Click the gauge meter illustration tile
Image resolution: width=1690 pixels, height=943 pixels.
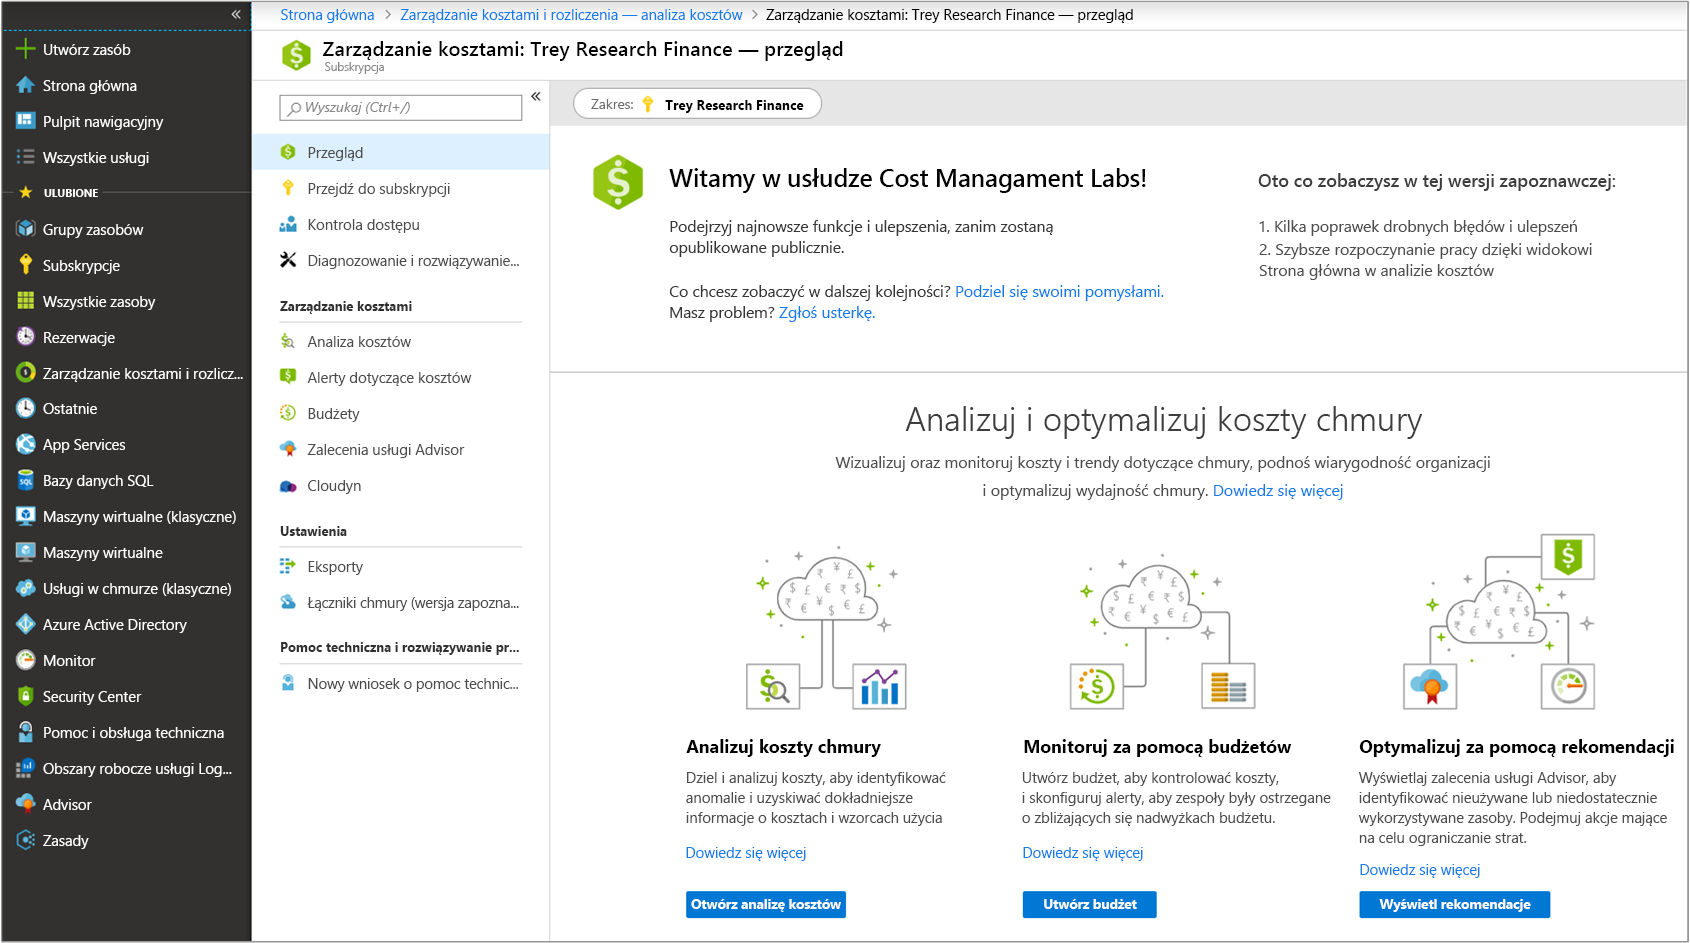(1568, 686)
